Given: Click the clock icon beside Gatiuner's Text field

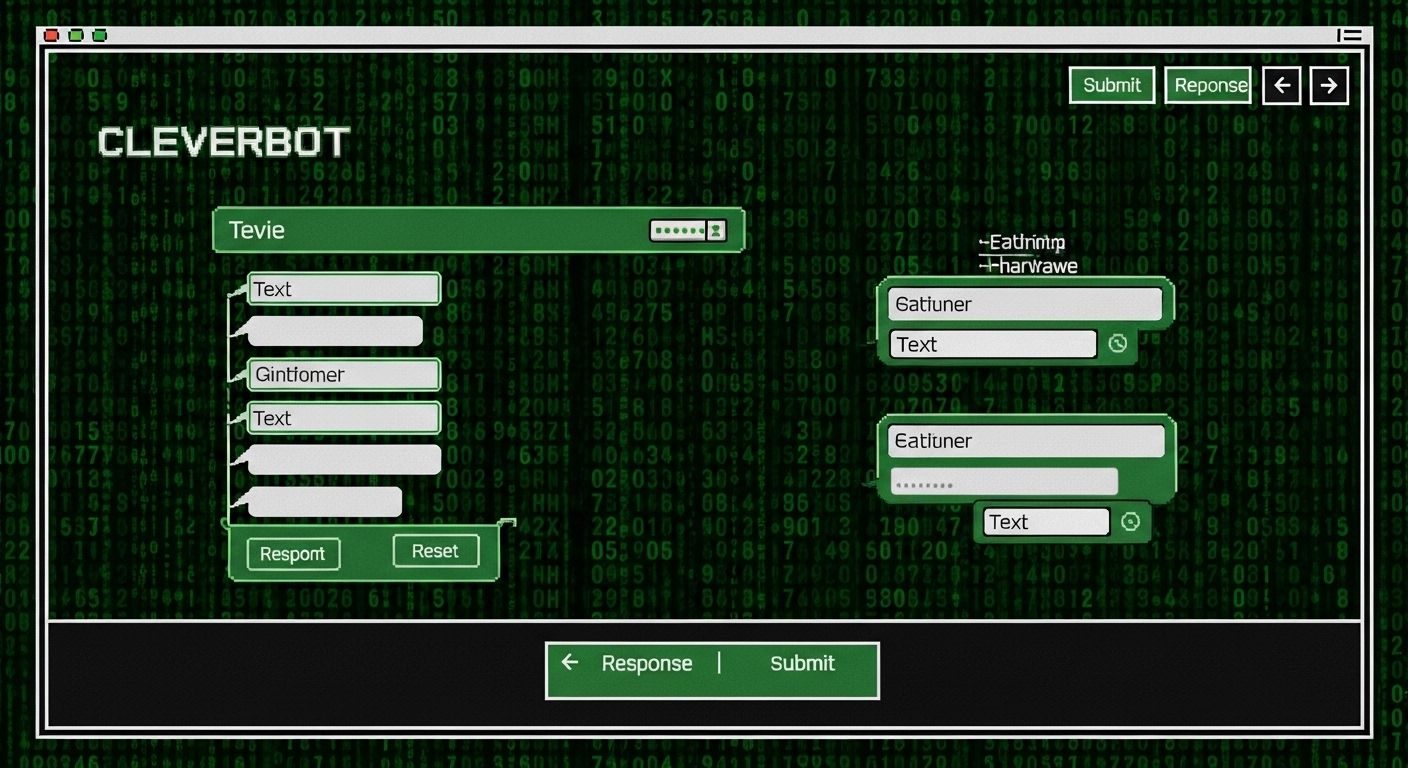Looking at the screenshot, I should click(x=1118, y=344).
